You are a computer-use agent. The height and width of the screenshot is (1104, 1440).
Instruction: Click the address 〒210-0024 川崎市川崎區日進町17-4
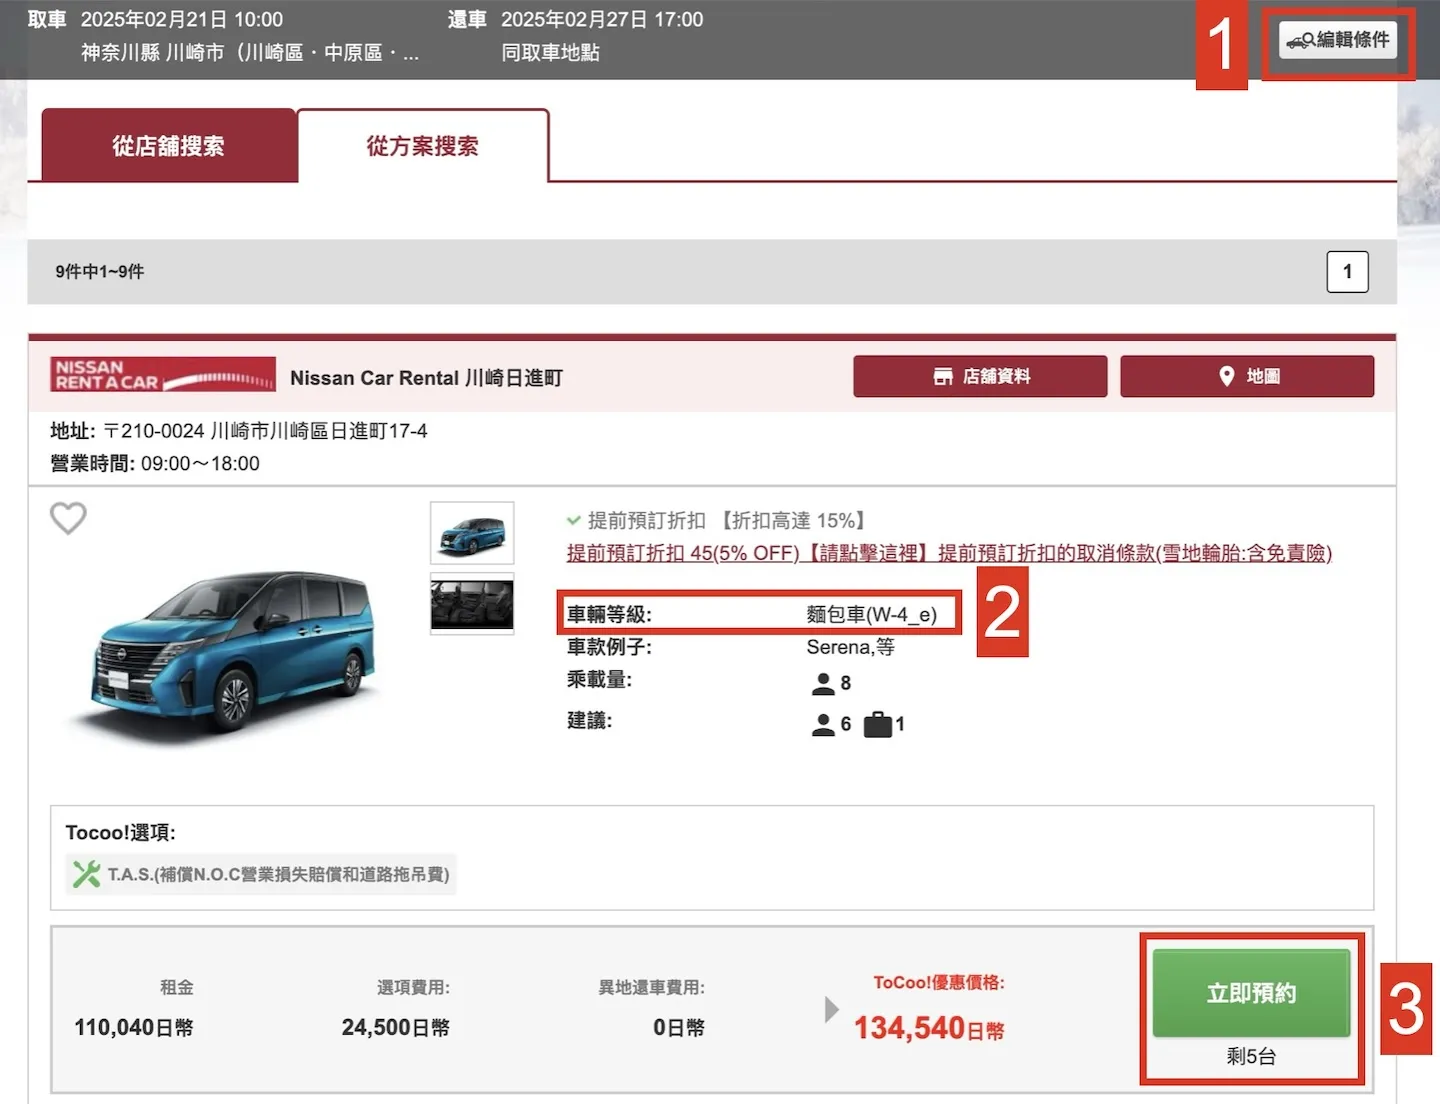pos(265,431)
